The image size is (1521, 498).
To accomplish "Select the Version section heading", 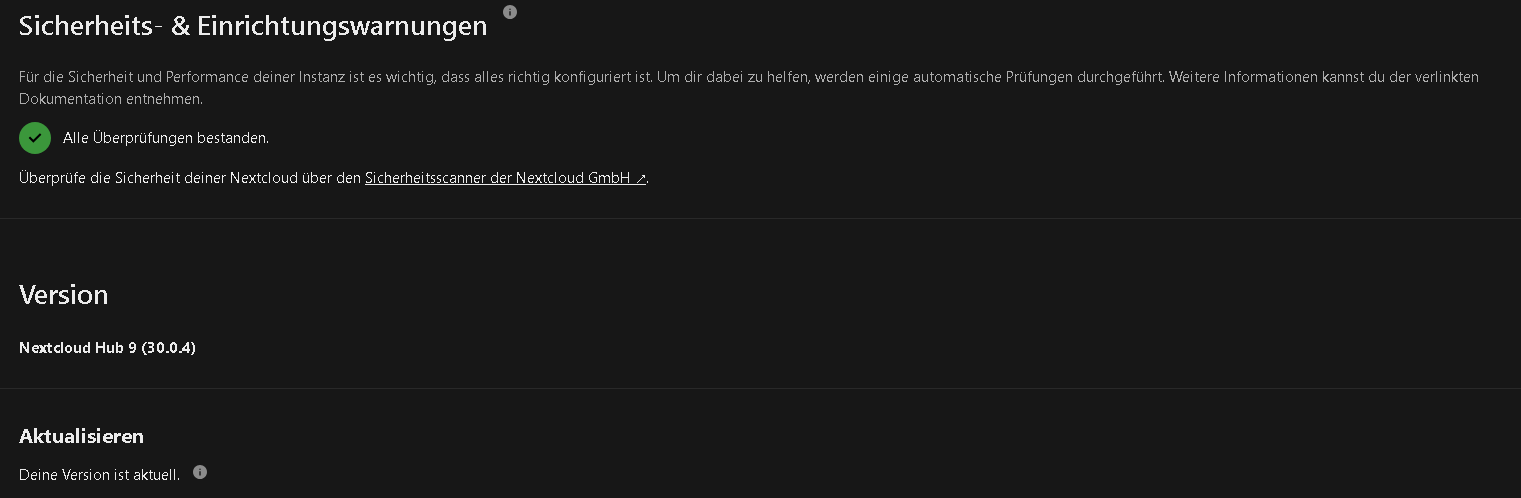I will 63,295.
